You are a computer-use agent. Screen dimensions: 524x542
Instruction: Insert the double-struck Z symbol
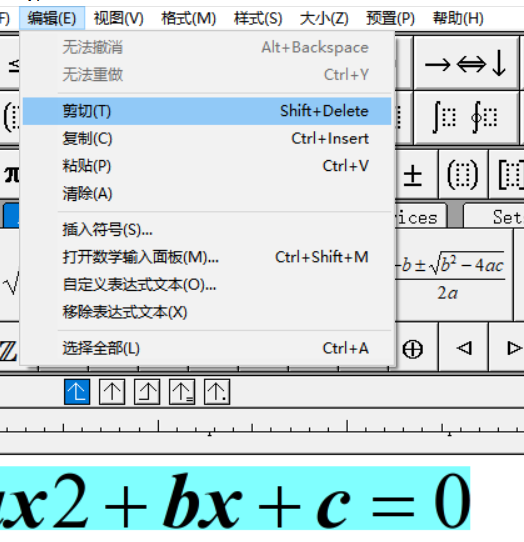pos(9,351)
